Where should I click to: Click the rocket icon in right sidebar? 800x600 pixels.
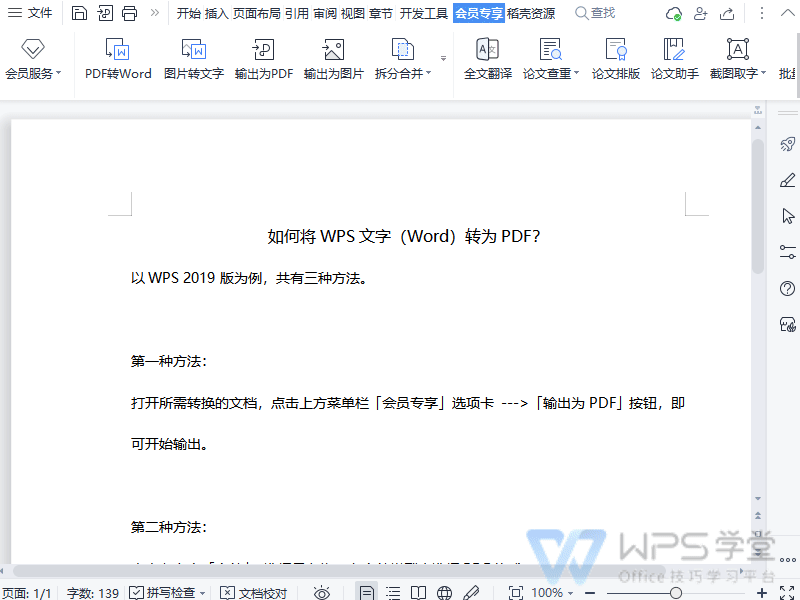788,144
